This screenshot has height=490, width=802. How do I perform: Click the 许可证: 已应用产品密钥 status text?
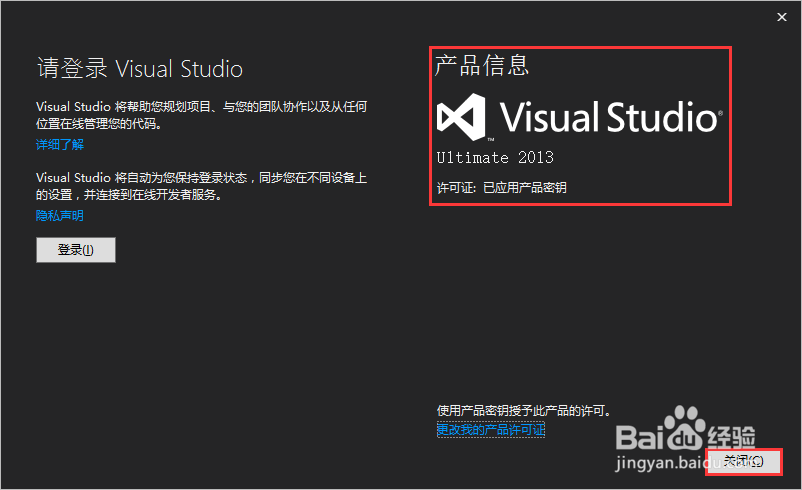click(501, 187)
